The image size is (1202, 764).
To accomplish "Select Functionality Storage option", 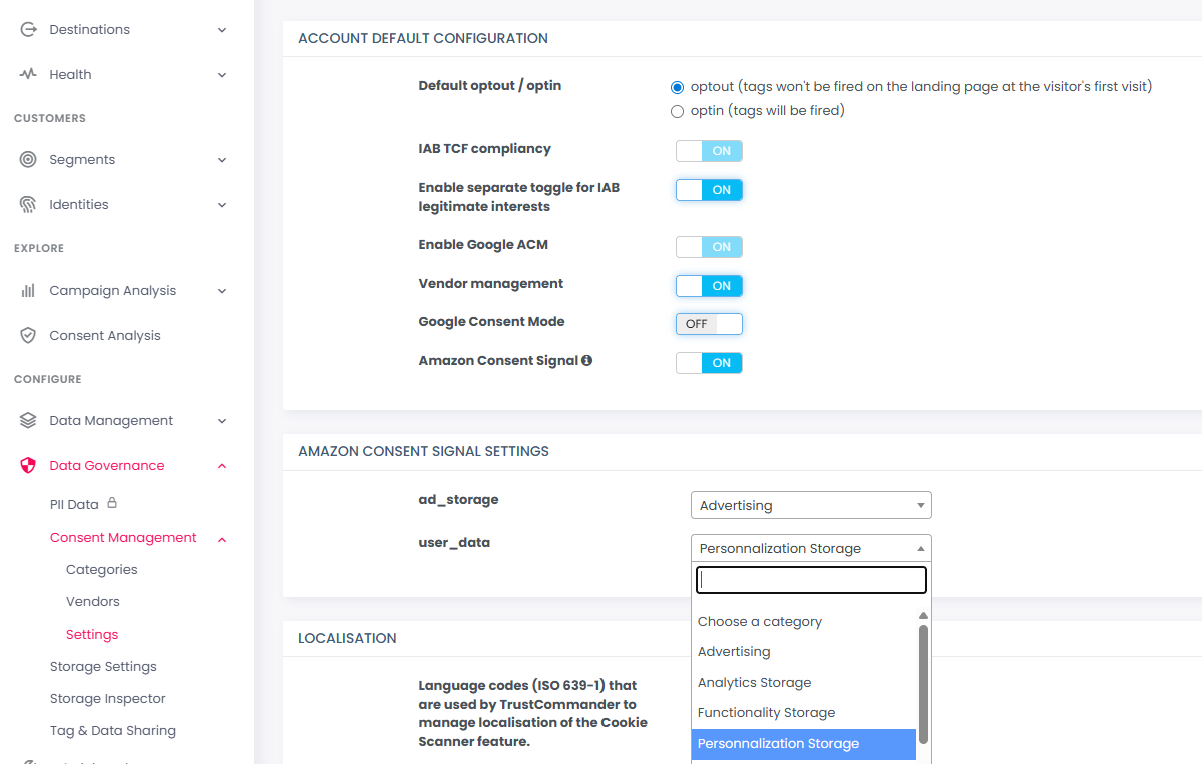I will tap(766, 713).
